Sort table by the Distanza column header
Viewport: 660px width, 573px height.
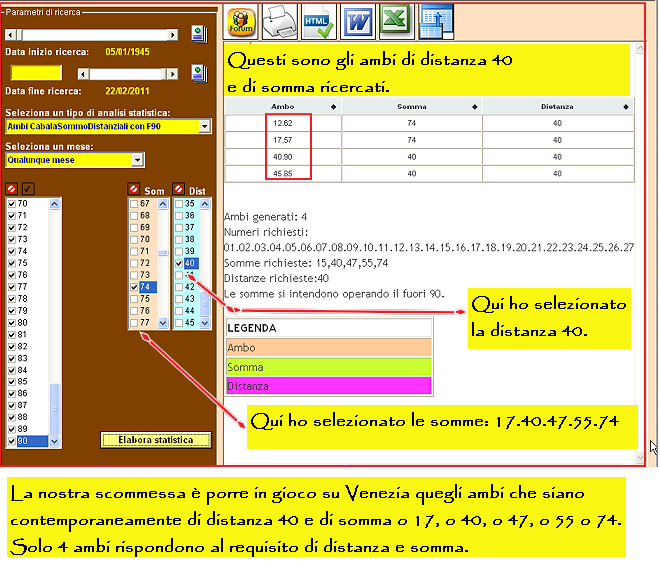click(x=557, y=106)
